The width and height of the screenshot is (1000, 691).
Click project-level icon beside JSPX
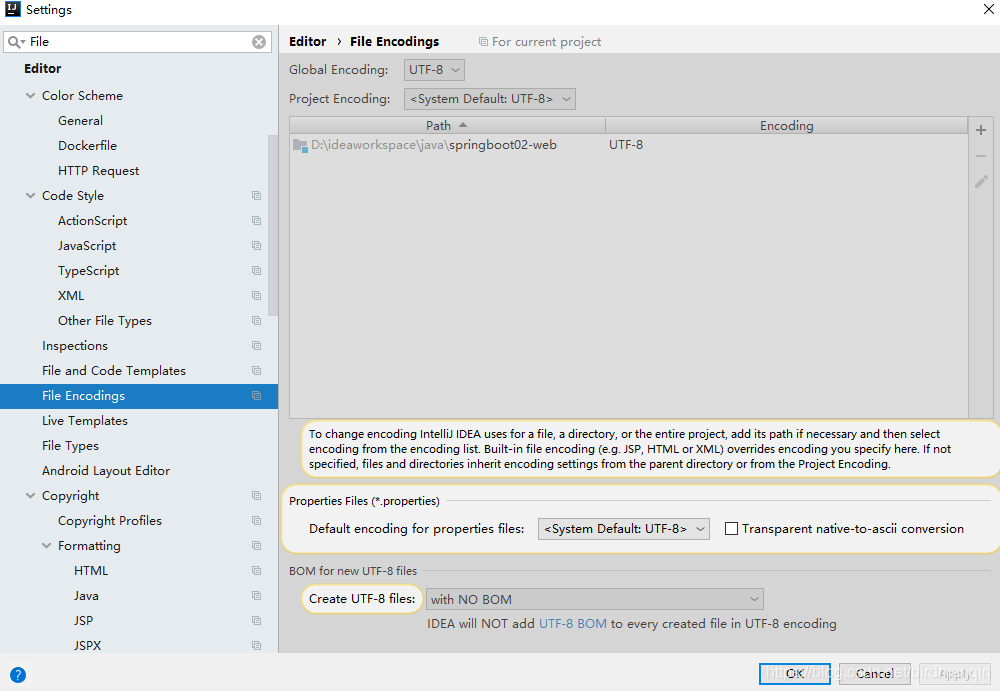coord(256,646)
